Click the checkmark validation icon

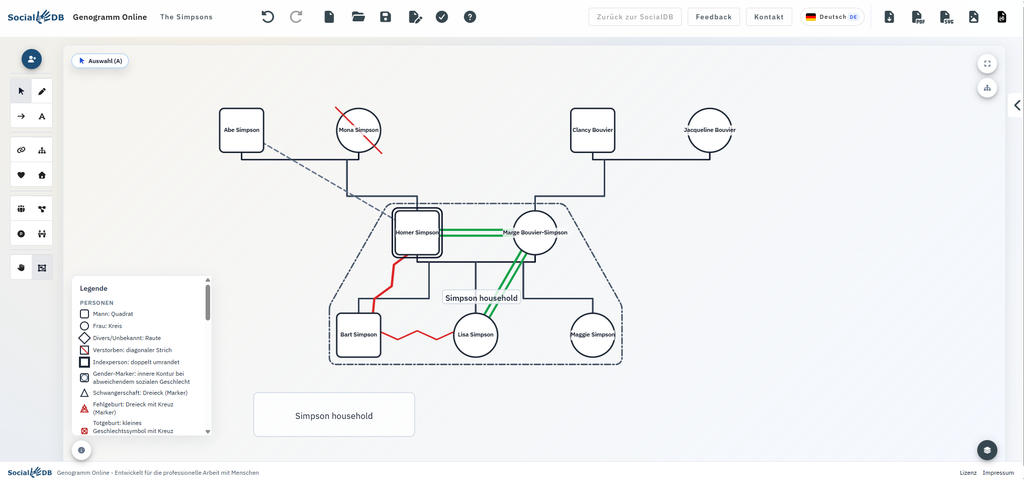pyautogui.click(x=442, y=17)
